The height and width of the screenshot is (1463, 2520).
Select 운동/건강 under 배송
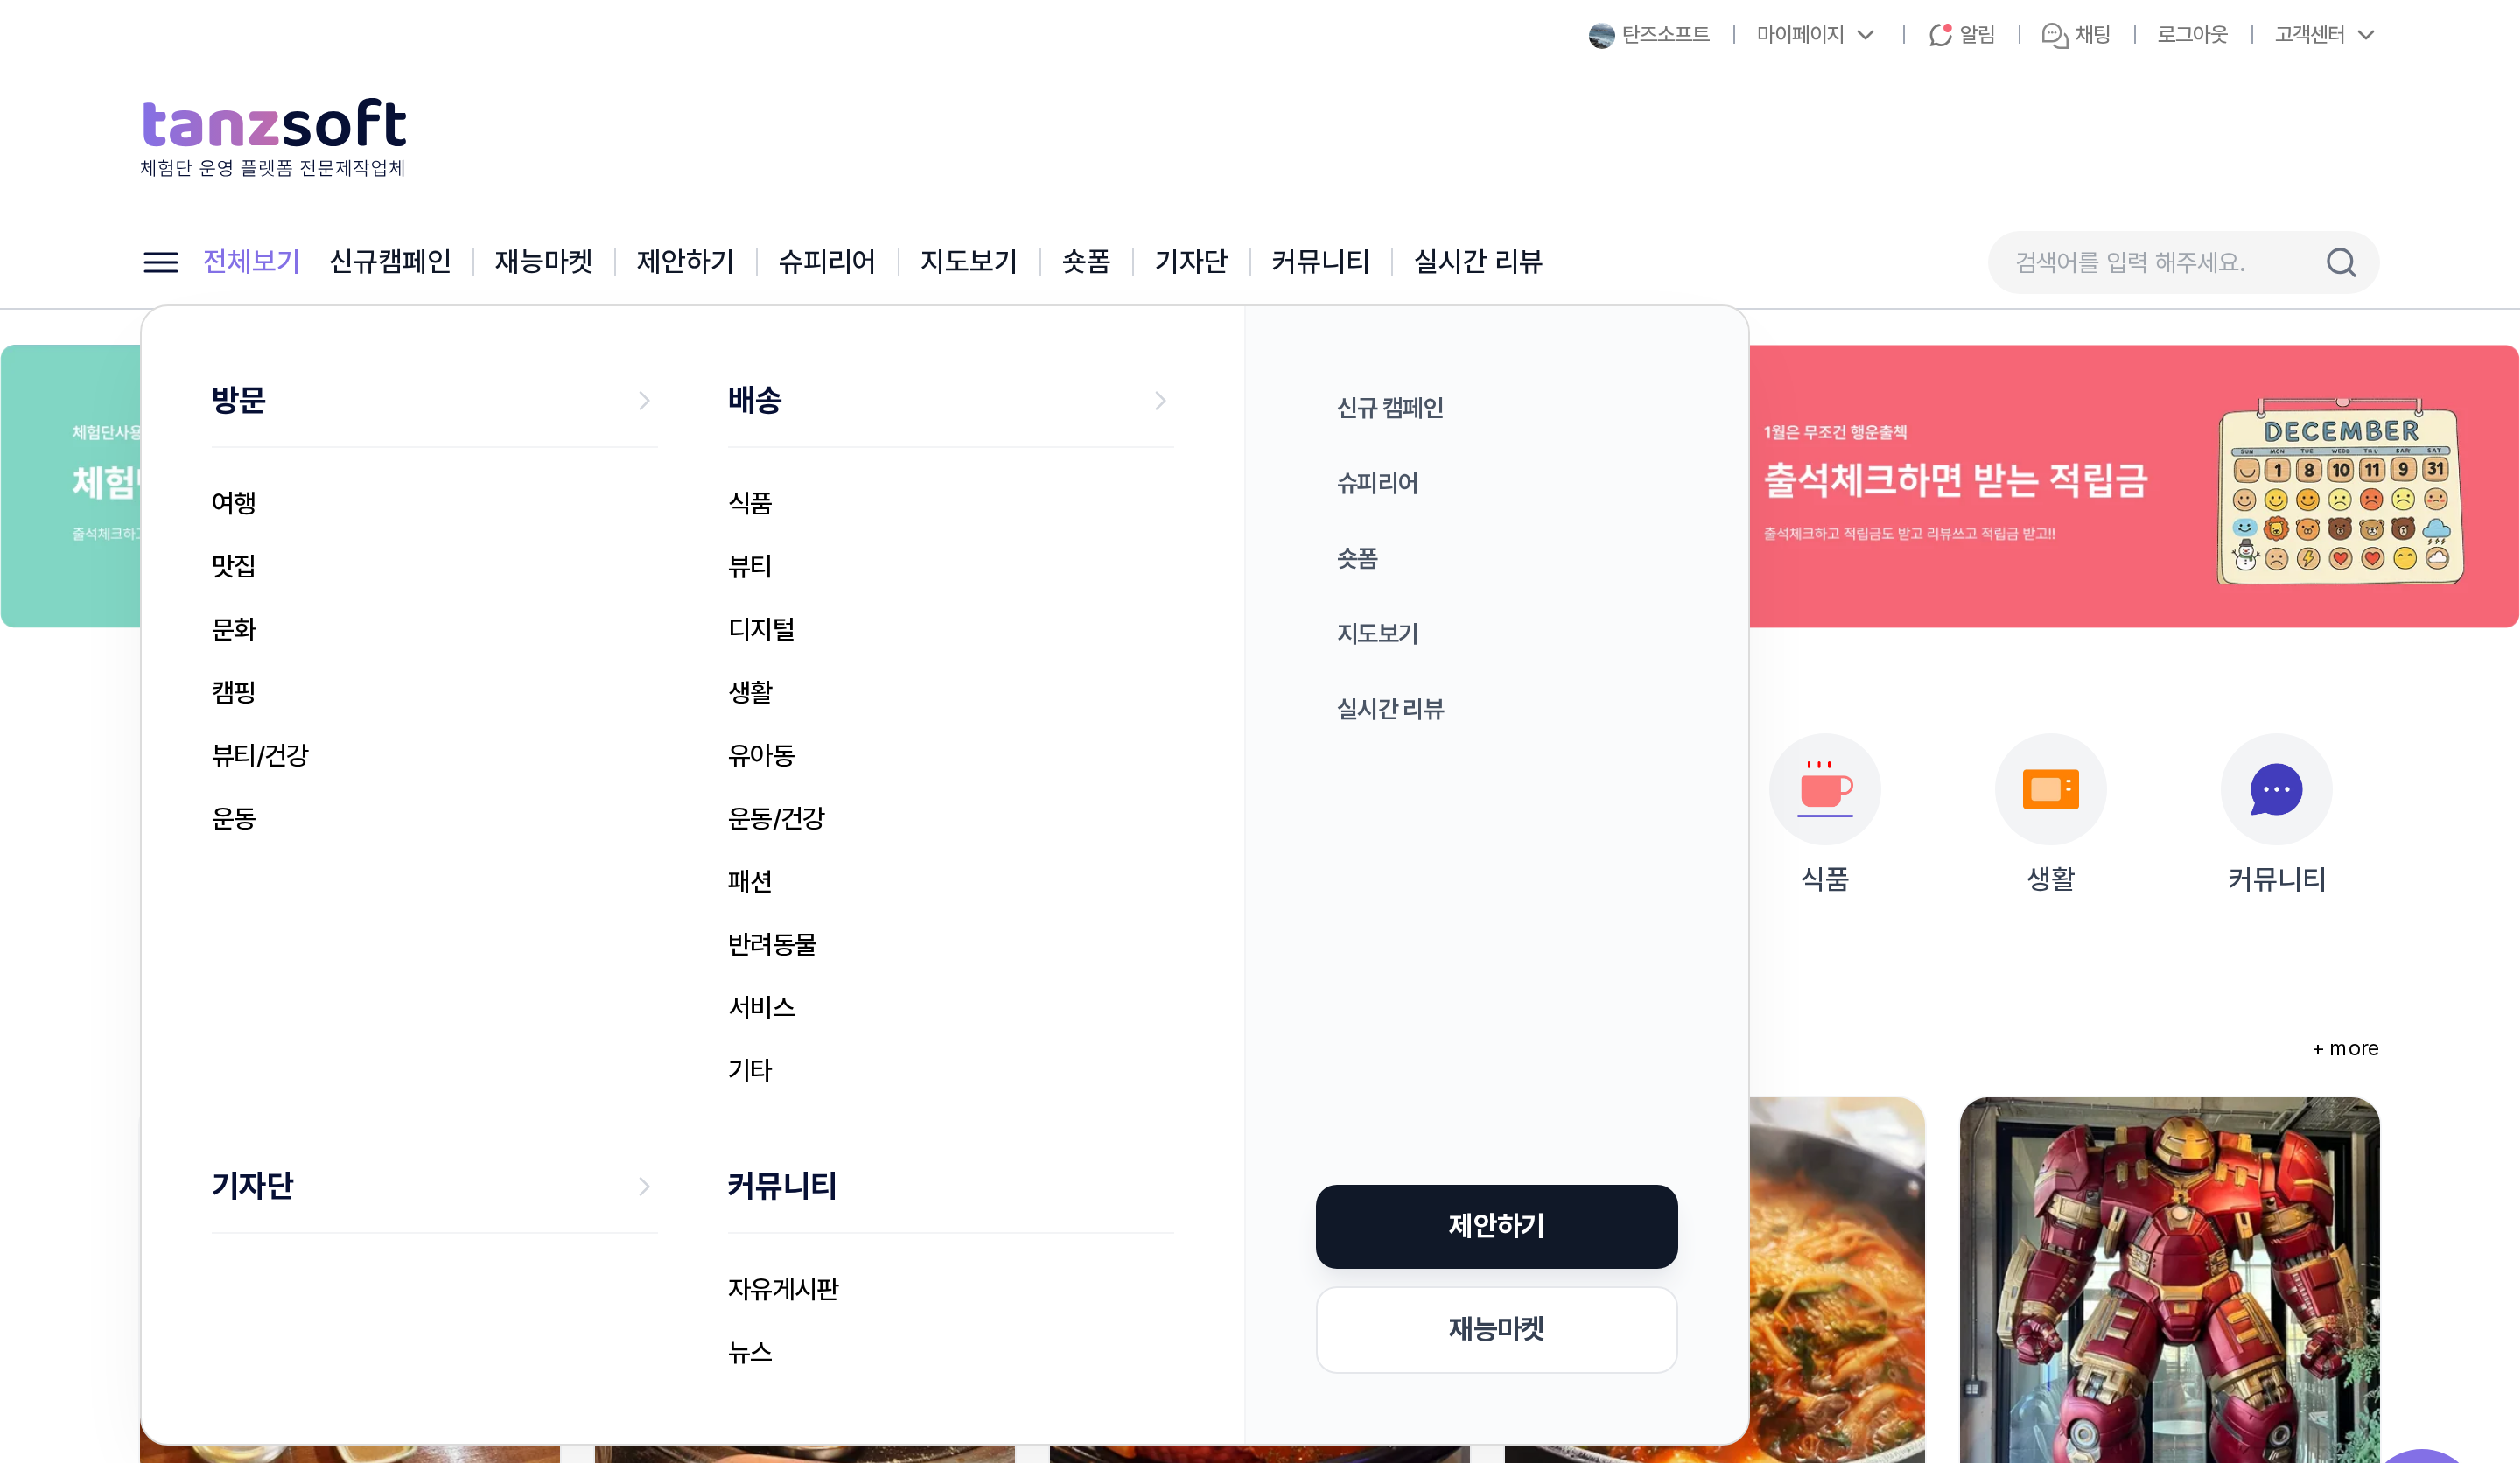(776, 818)
